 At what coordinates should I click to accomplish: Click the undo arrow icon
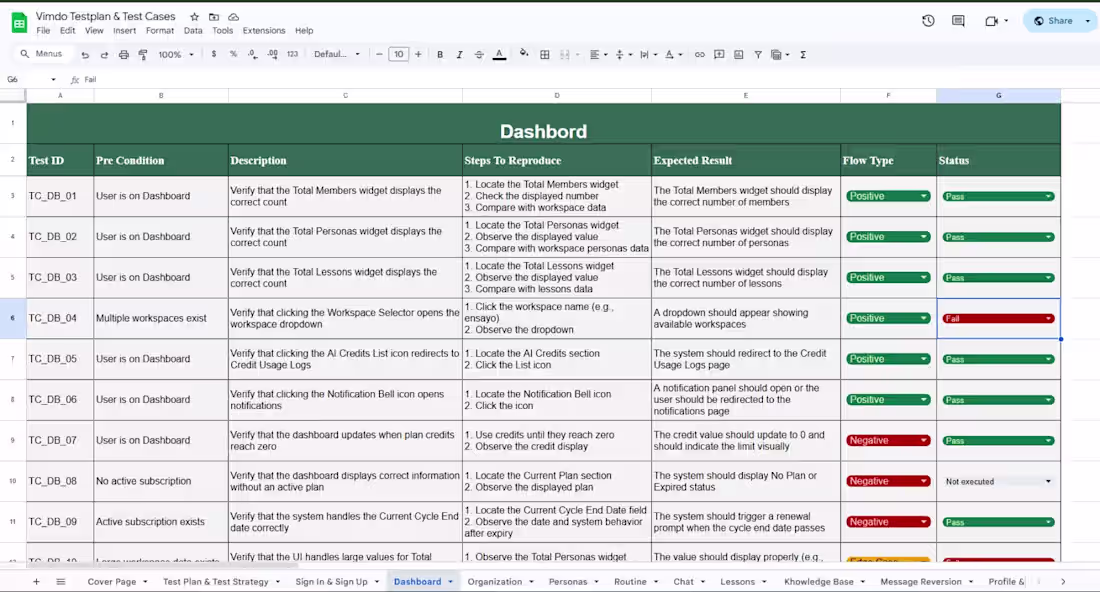coord(85,55)
